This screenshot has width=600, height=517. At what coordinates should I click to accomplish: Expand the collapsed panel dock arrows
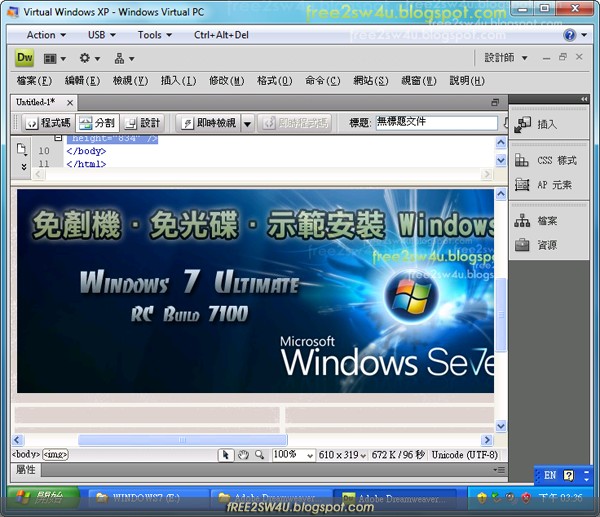(x=584, y=99)
